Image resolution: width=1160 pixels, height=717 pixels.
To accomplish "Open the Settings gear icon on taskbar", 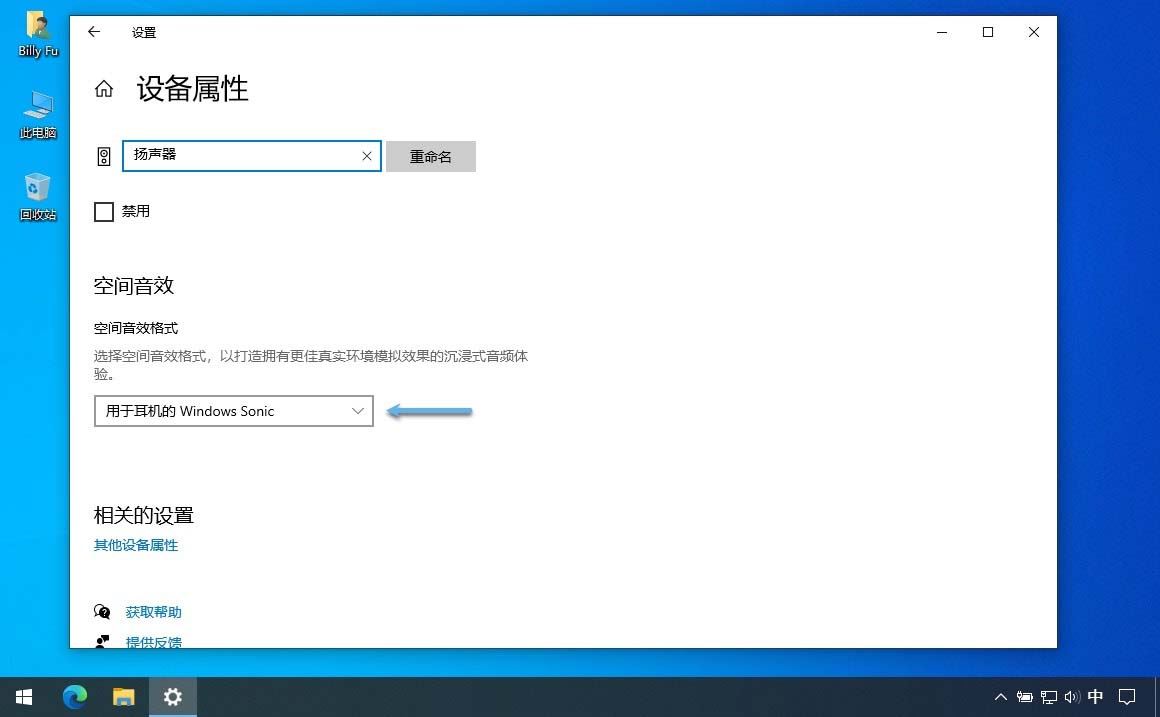I will pos(172,697).
